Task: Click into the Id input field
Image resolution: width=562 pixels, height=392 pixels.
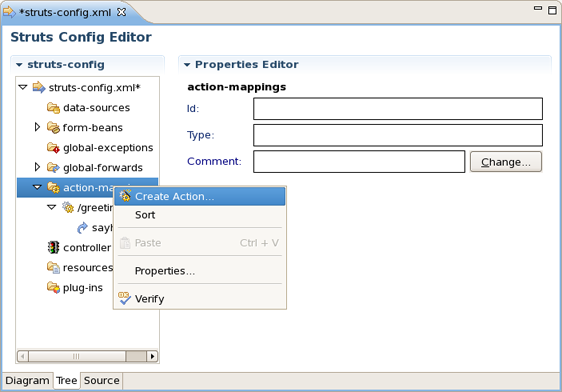Action: coord(398,109)
